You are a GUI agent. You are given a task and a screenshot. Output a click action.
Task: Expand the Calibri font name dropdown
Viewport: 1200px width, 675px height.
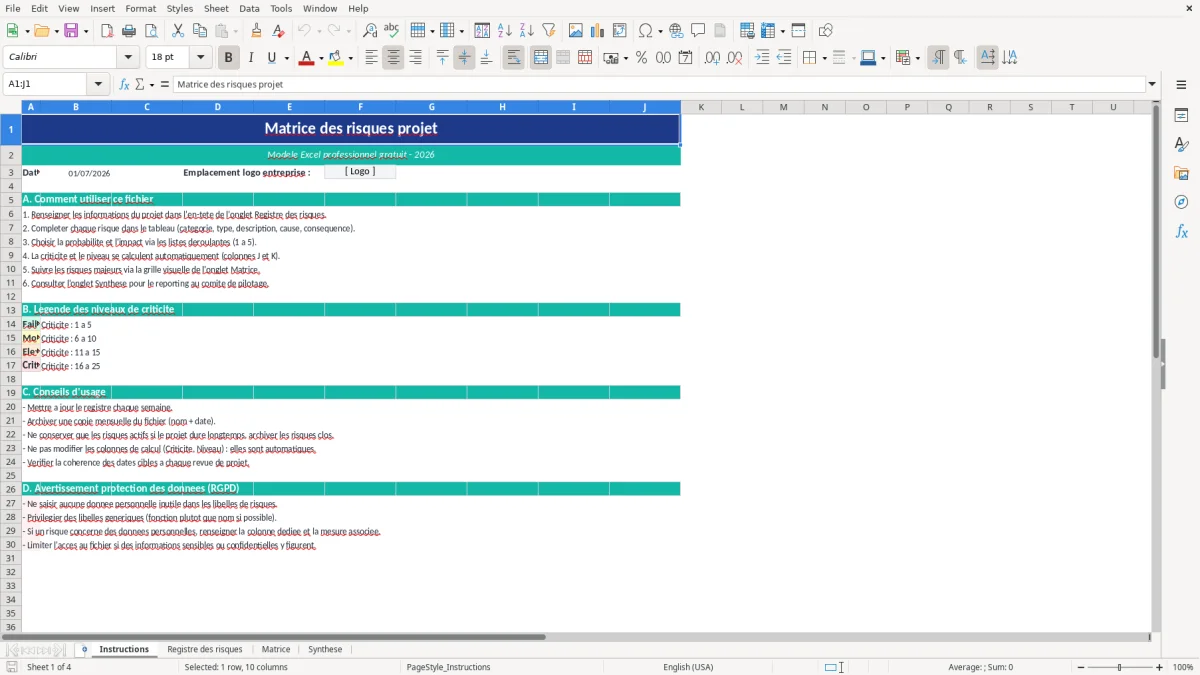pyautogui.click(x=127, y=58)
